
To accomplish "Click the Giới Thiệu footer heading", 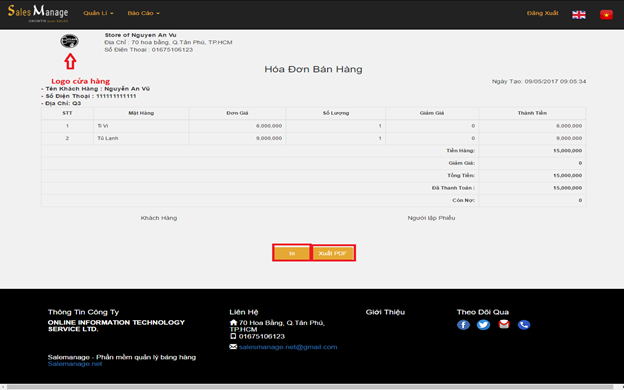I will (x=385, y=312).
